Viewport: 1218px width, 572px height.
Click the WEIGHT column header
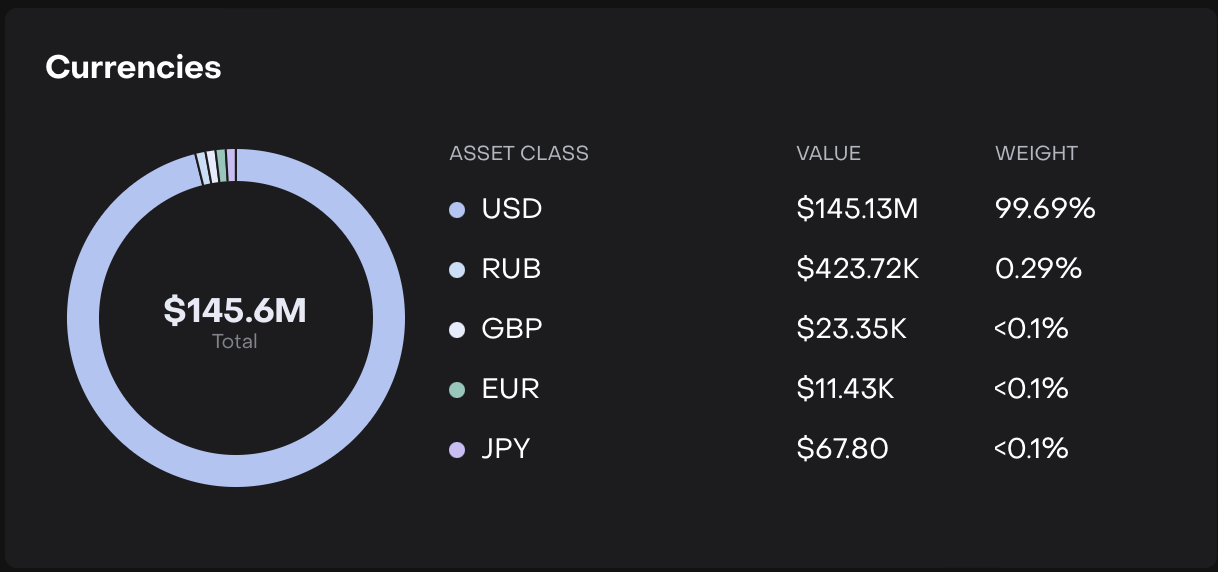tap(1036, 154)
